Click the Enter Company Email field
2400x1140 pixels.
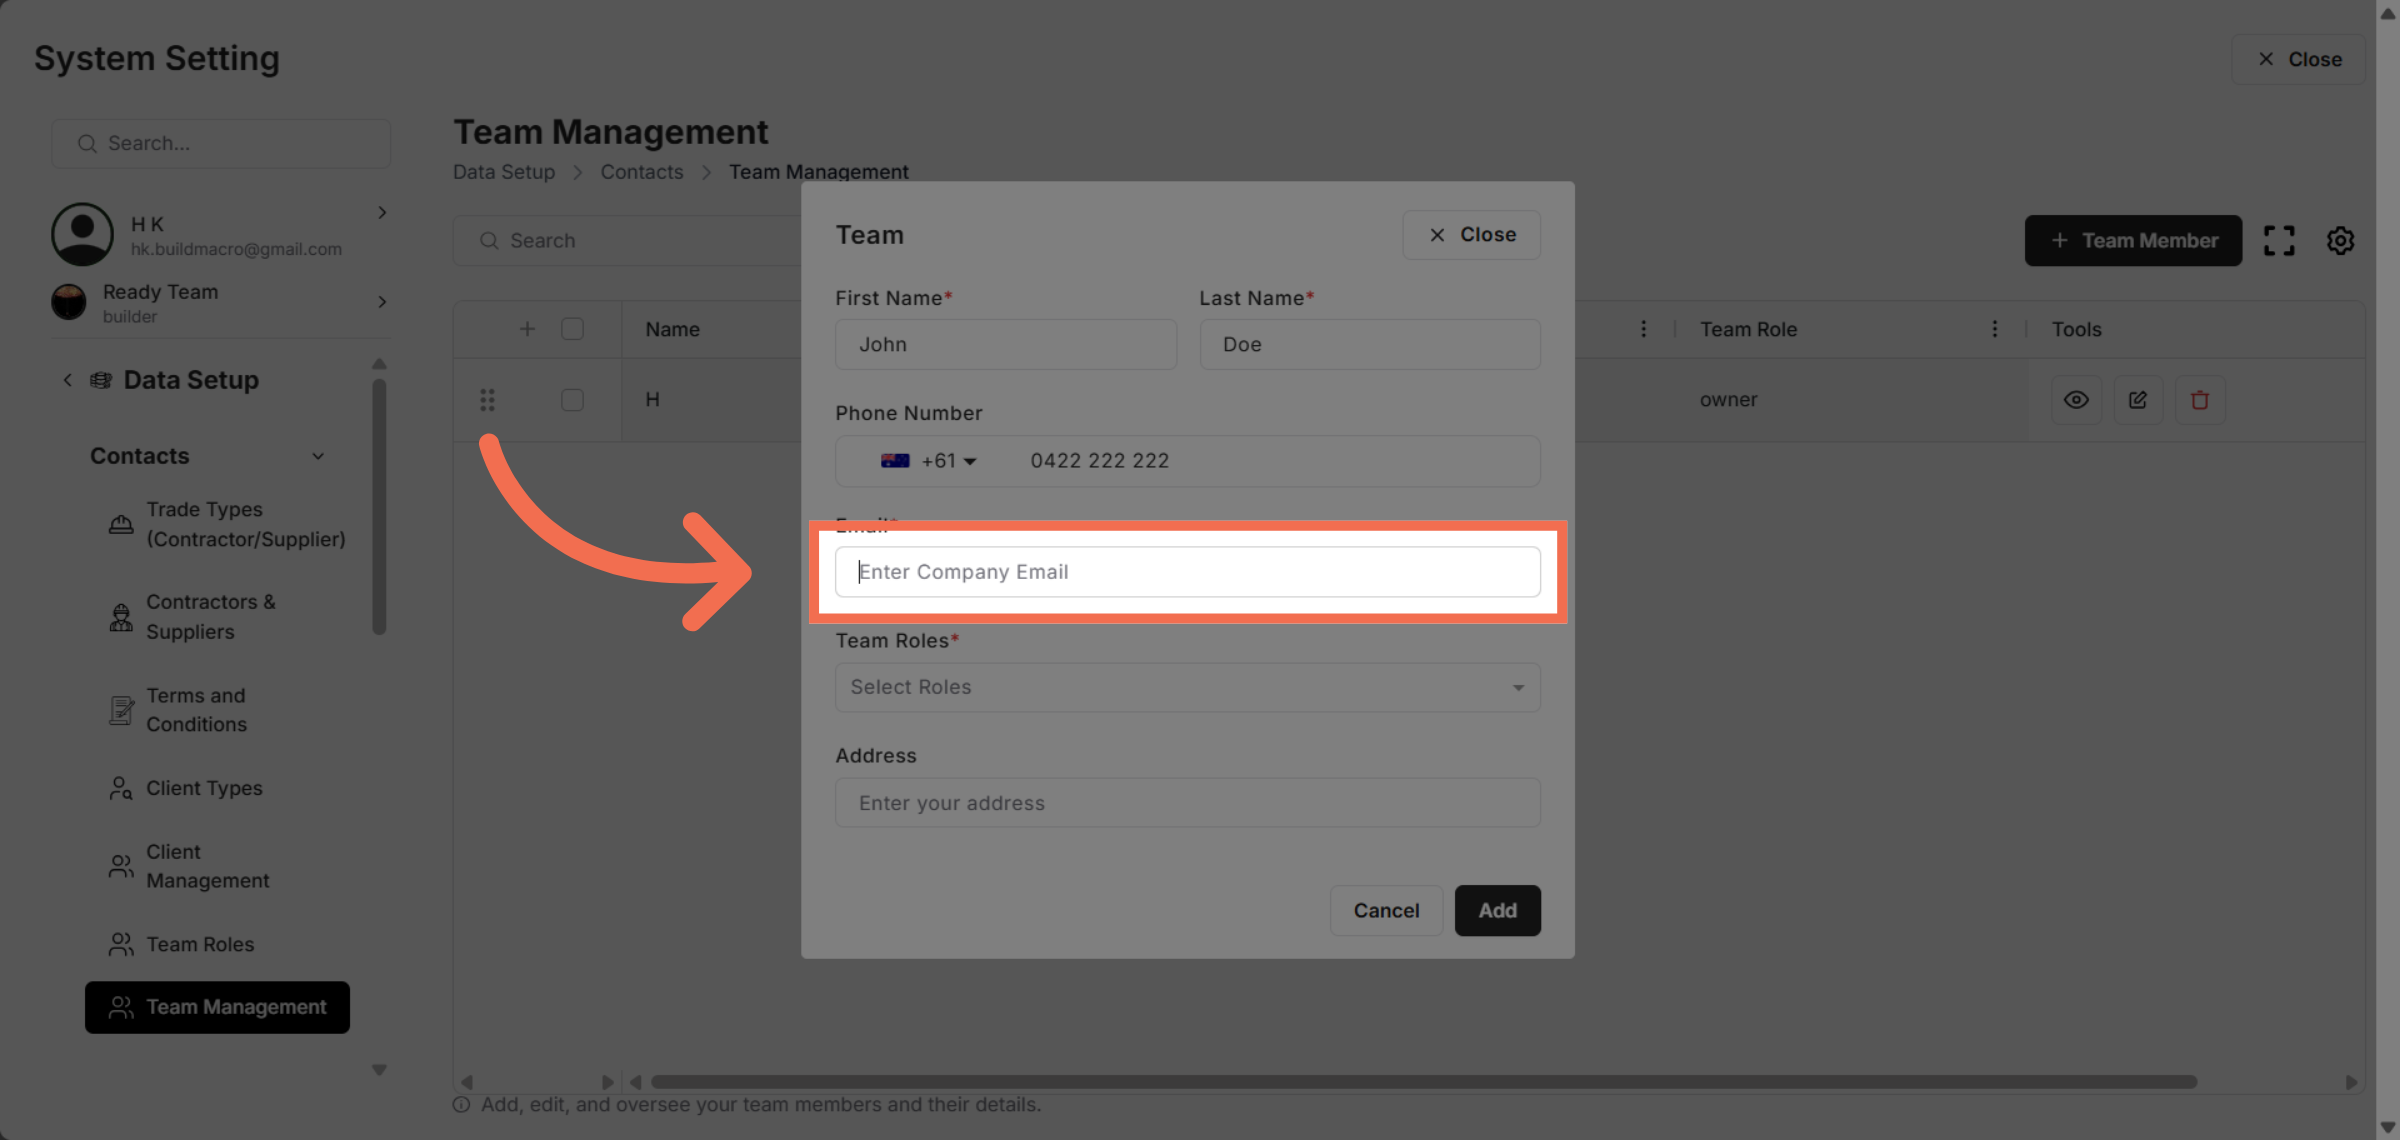pos(1187,572)
